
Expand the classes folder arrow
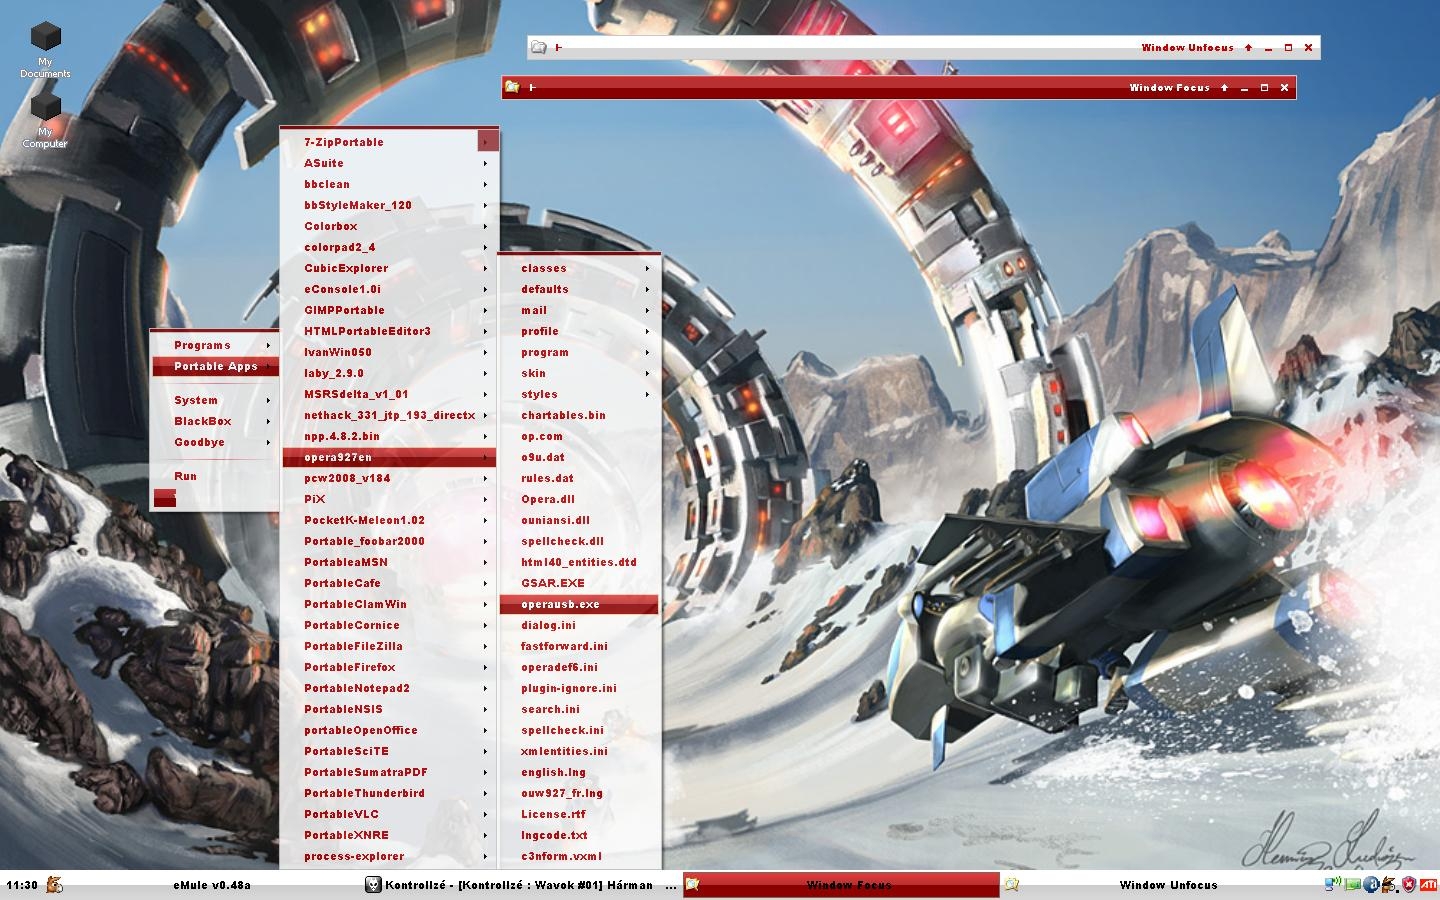click(648, 269)
